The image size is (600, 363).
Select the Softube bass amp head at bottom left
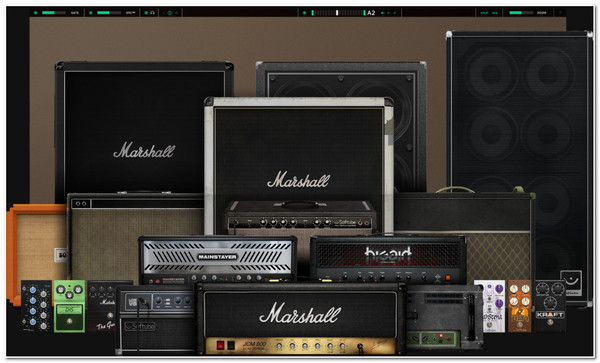[156, 319]
